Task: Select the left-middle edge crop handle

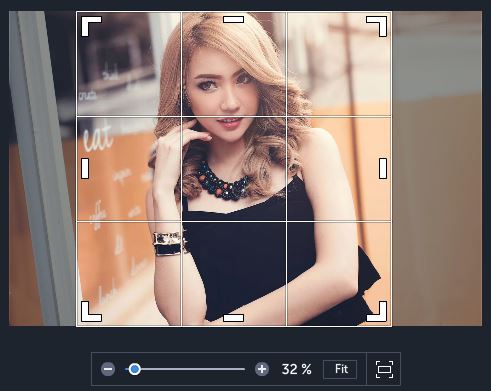Action: click(x=85, y=168)
